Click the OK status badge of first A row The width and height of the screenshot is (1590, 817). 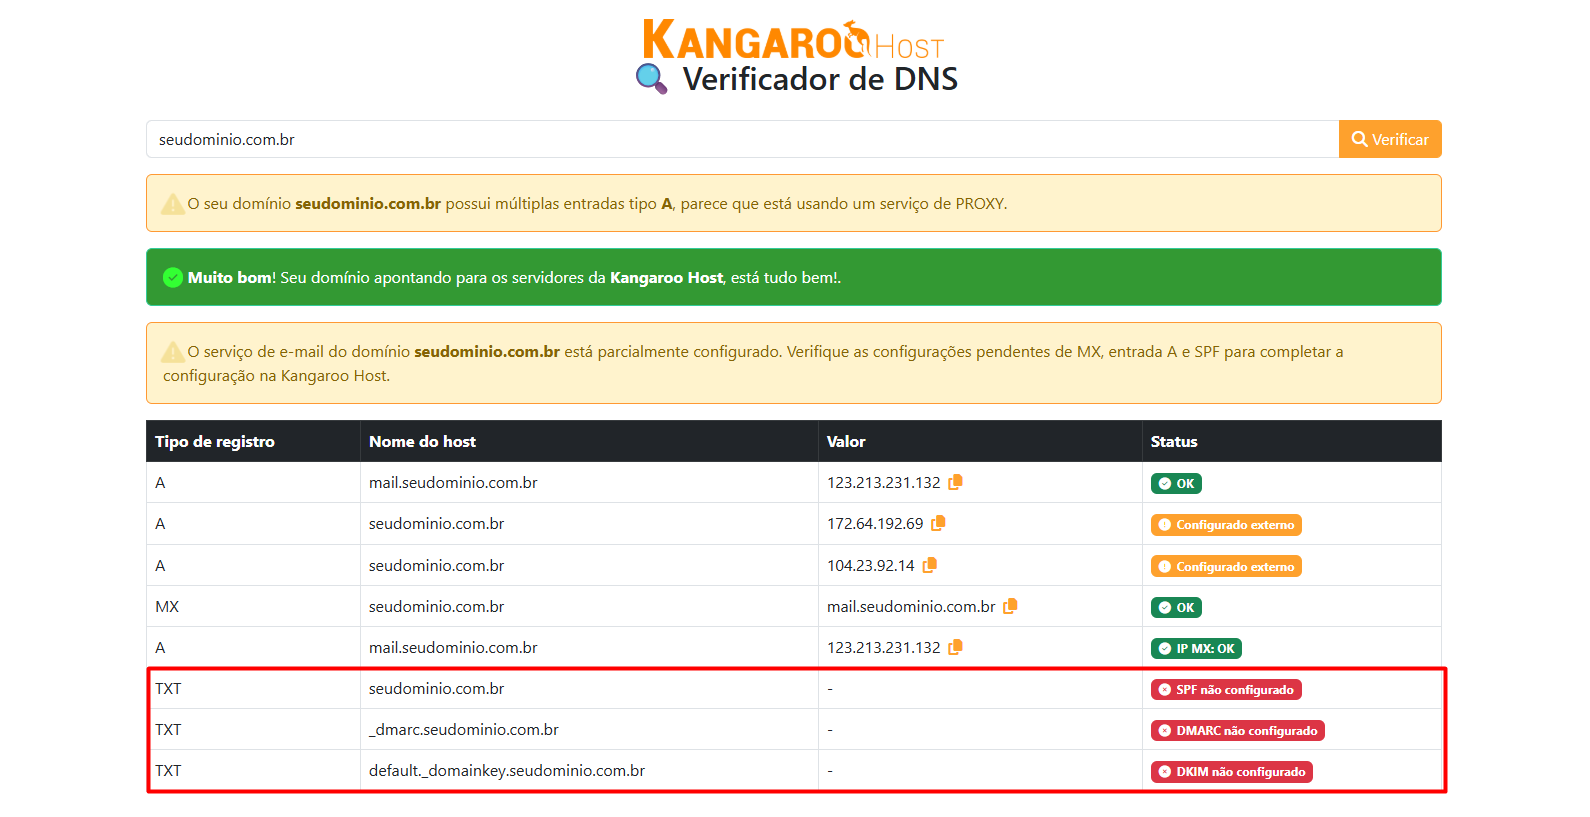[x=1176, y=483]
